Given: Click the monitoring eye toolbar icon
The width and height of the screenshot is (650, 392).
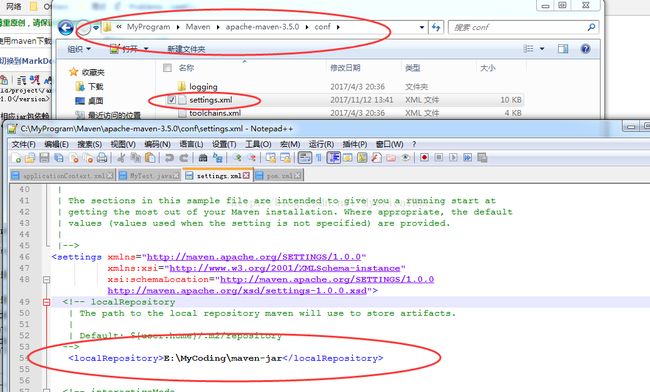Looking at the screenshot, I should pos(405,158).
